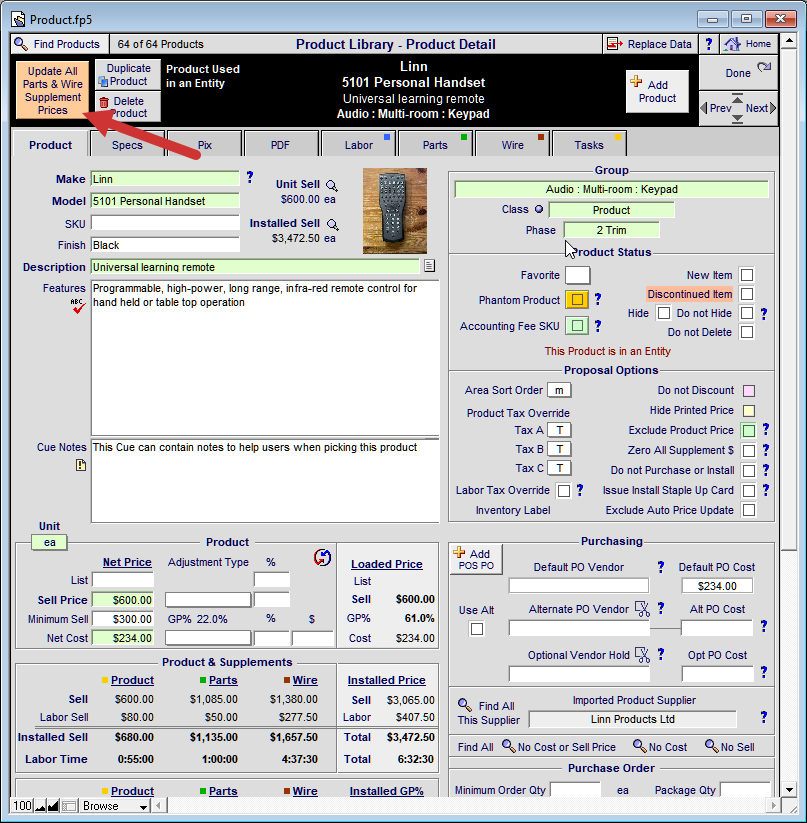Go to Home screen
807x823 pixels.
(749, 44)
